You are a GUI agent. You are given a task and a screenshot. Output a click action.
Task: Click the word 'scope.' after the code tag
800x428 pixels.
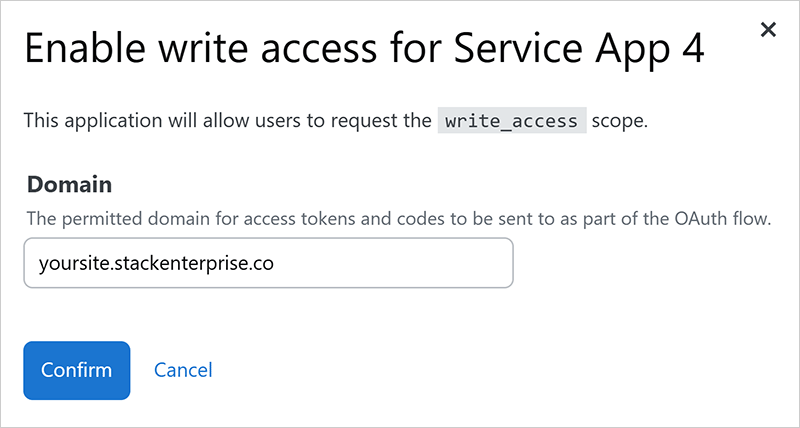tap(620, 122)
